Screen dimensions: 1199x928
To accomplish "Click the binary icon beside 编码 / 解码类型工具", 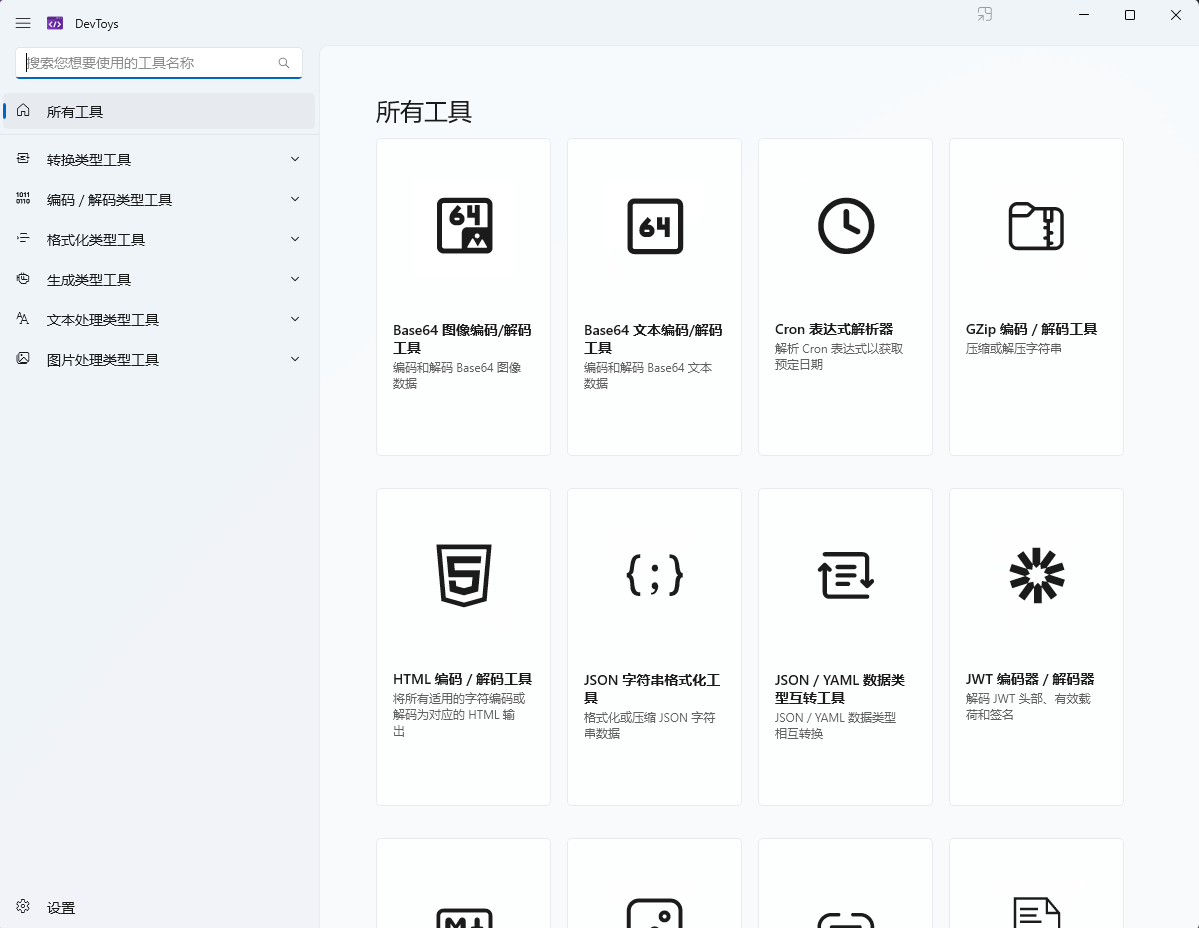I will tap(23, 198).
